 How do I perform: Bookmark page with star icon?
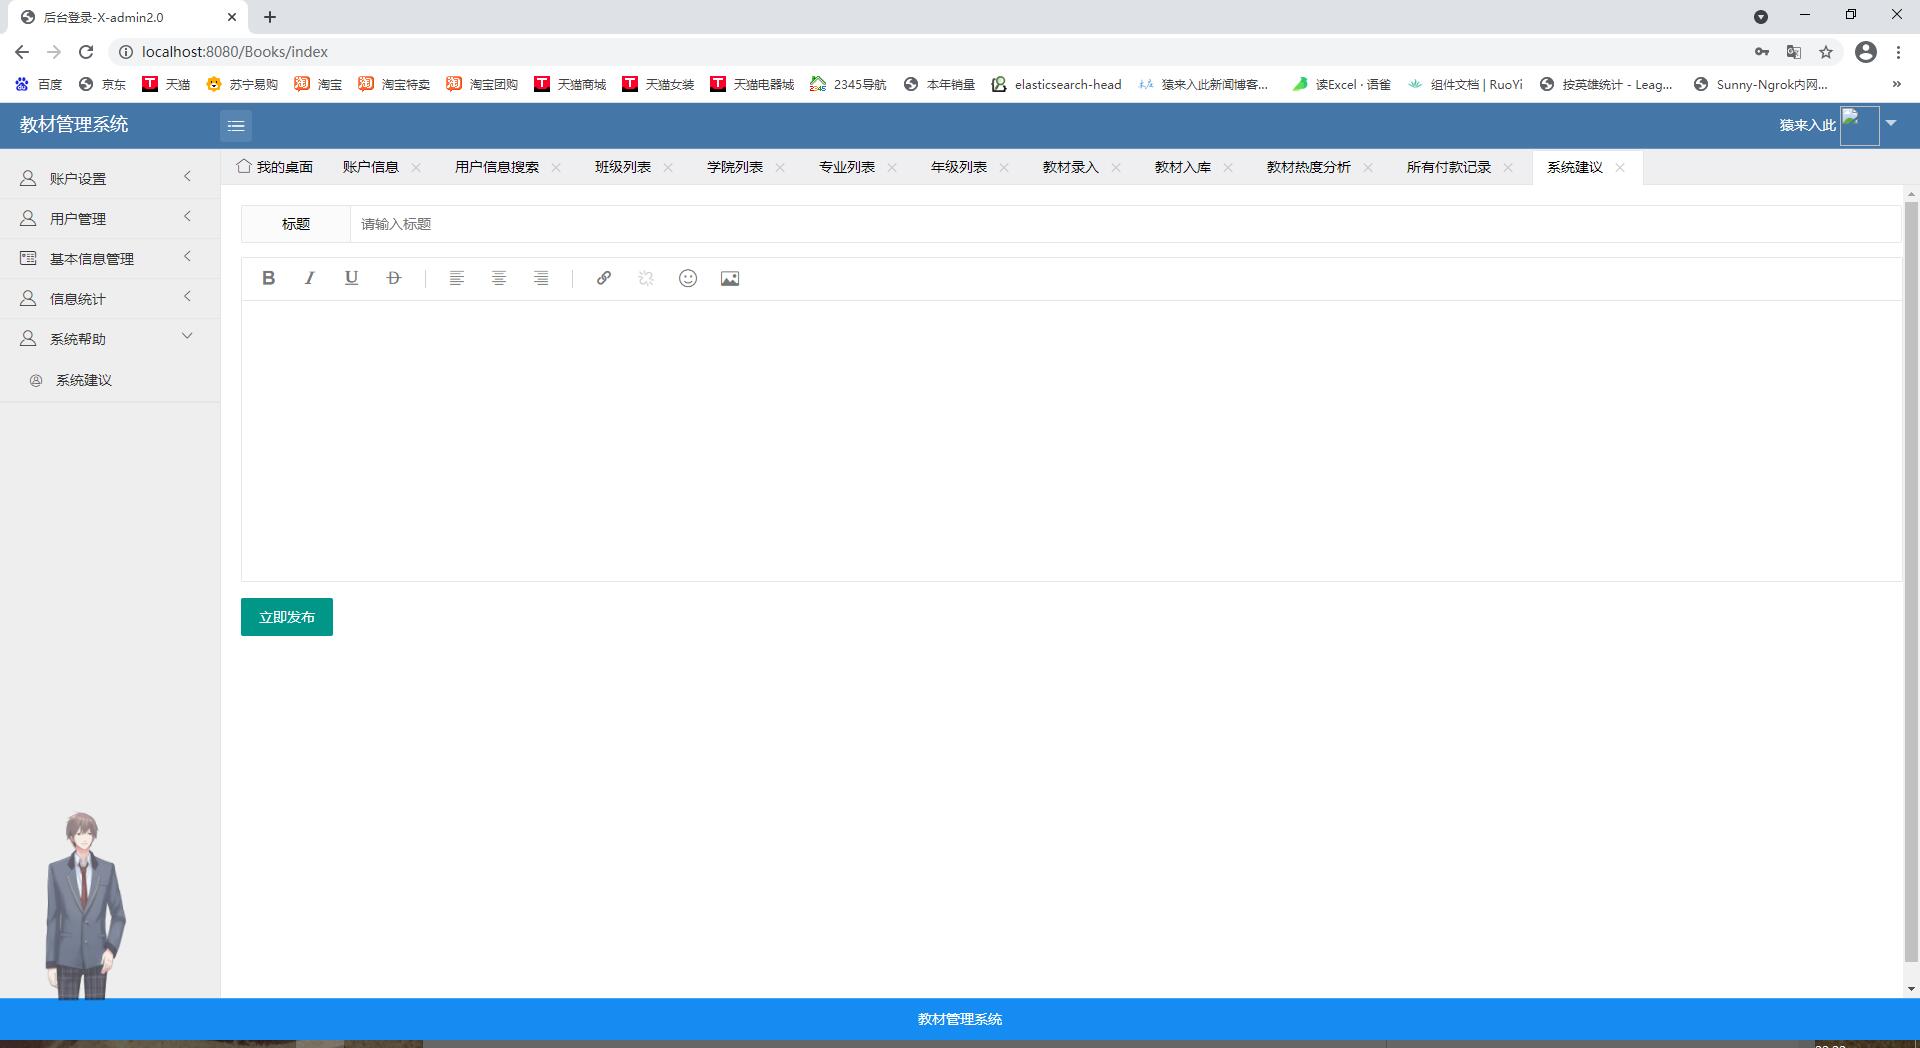[1826, 52]
